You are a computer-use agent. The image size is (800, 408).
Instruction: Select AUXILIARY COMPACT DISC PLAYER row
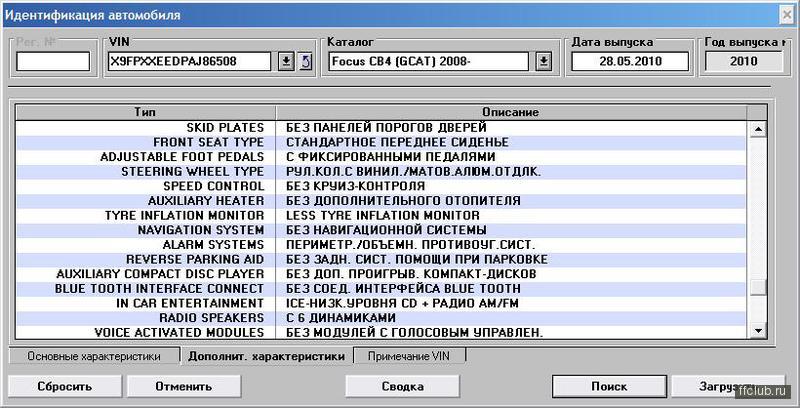(381, 274)
